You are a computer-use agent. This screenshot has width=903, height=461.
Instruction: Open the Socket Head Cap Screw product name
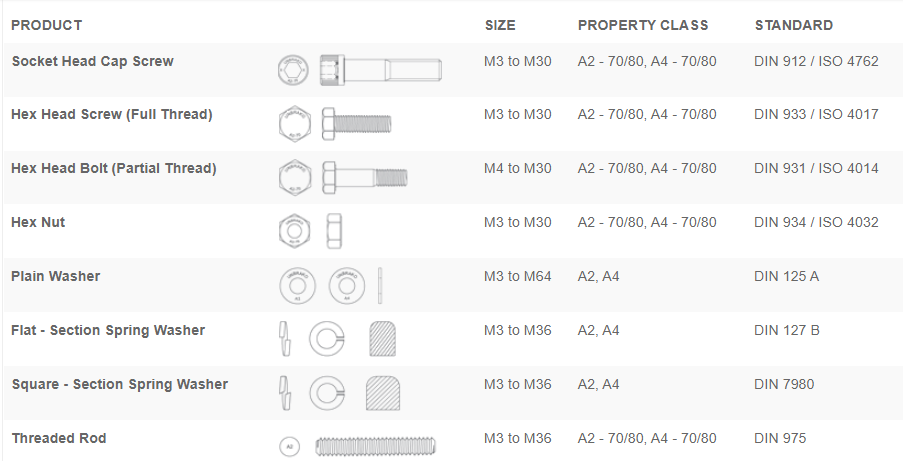[92, 61]
